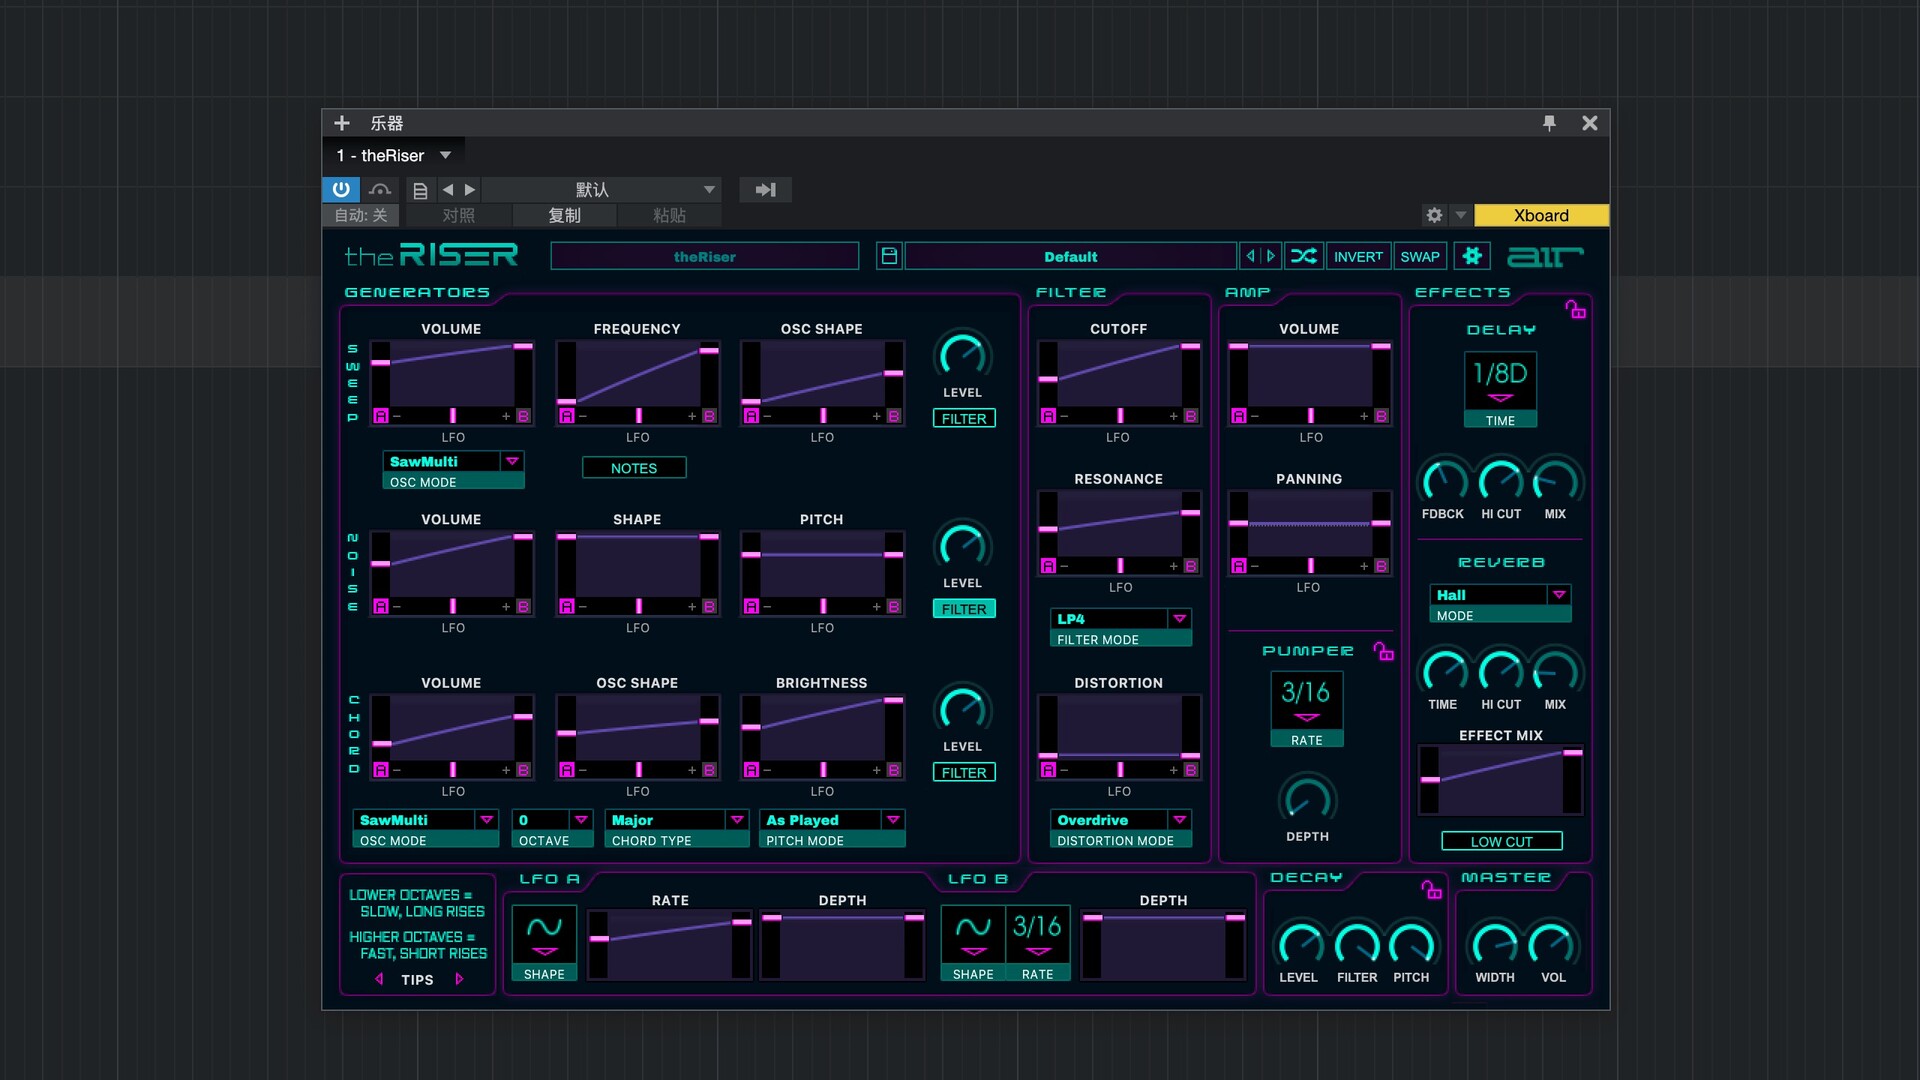Open the 乐器 menu
The height and width of the screenshot is (1080, 1920).
tap(386, 123)
